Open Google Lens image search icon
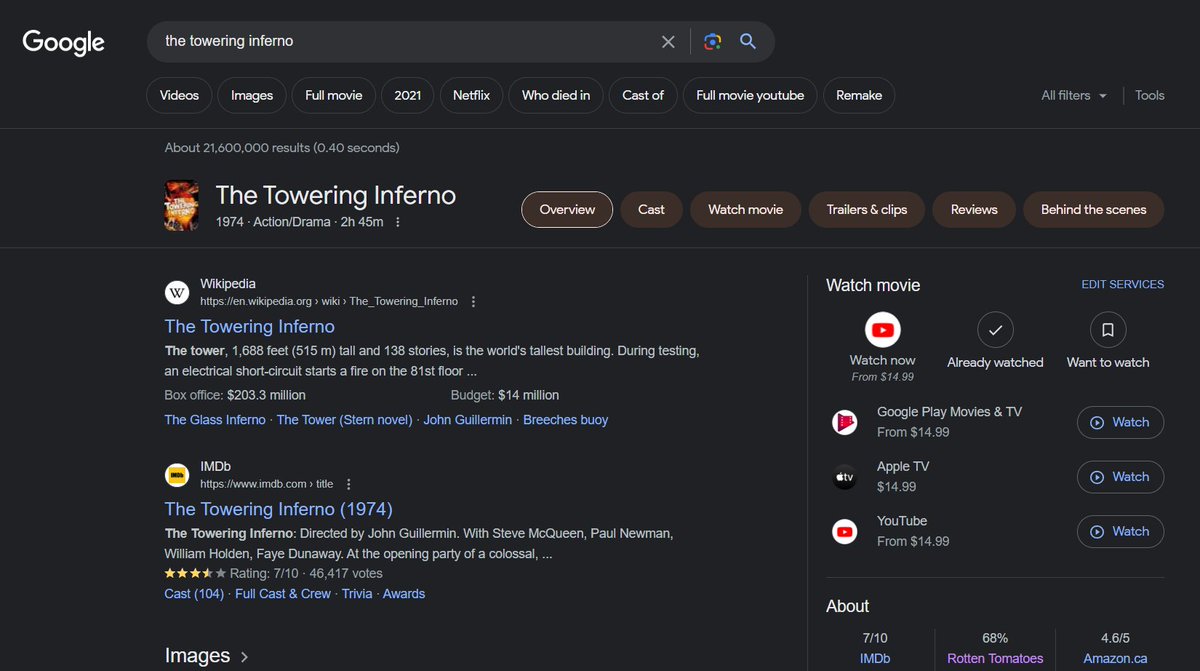Screen dimensions: 1200x671 (x=712, y=42)
